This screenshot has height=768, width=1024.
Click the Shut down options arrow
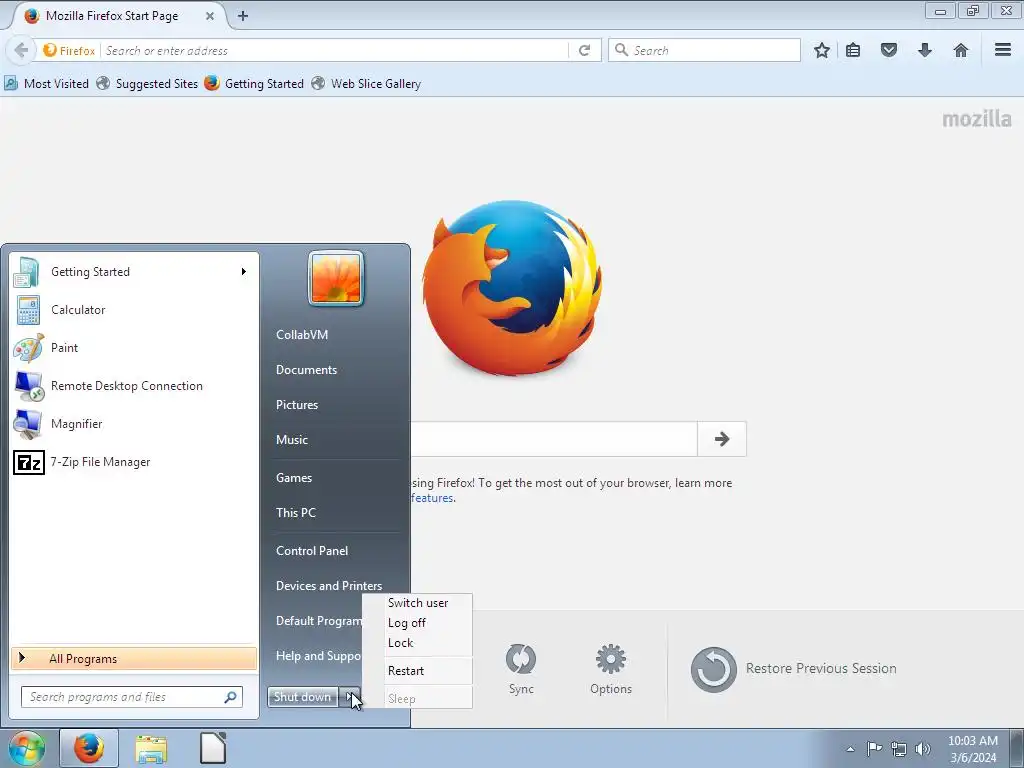point(349,697)
